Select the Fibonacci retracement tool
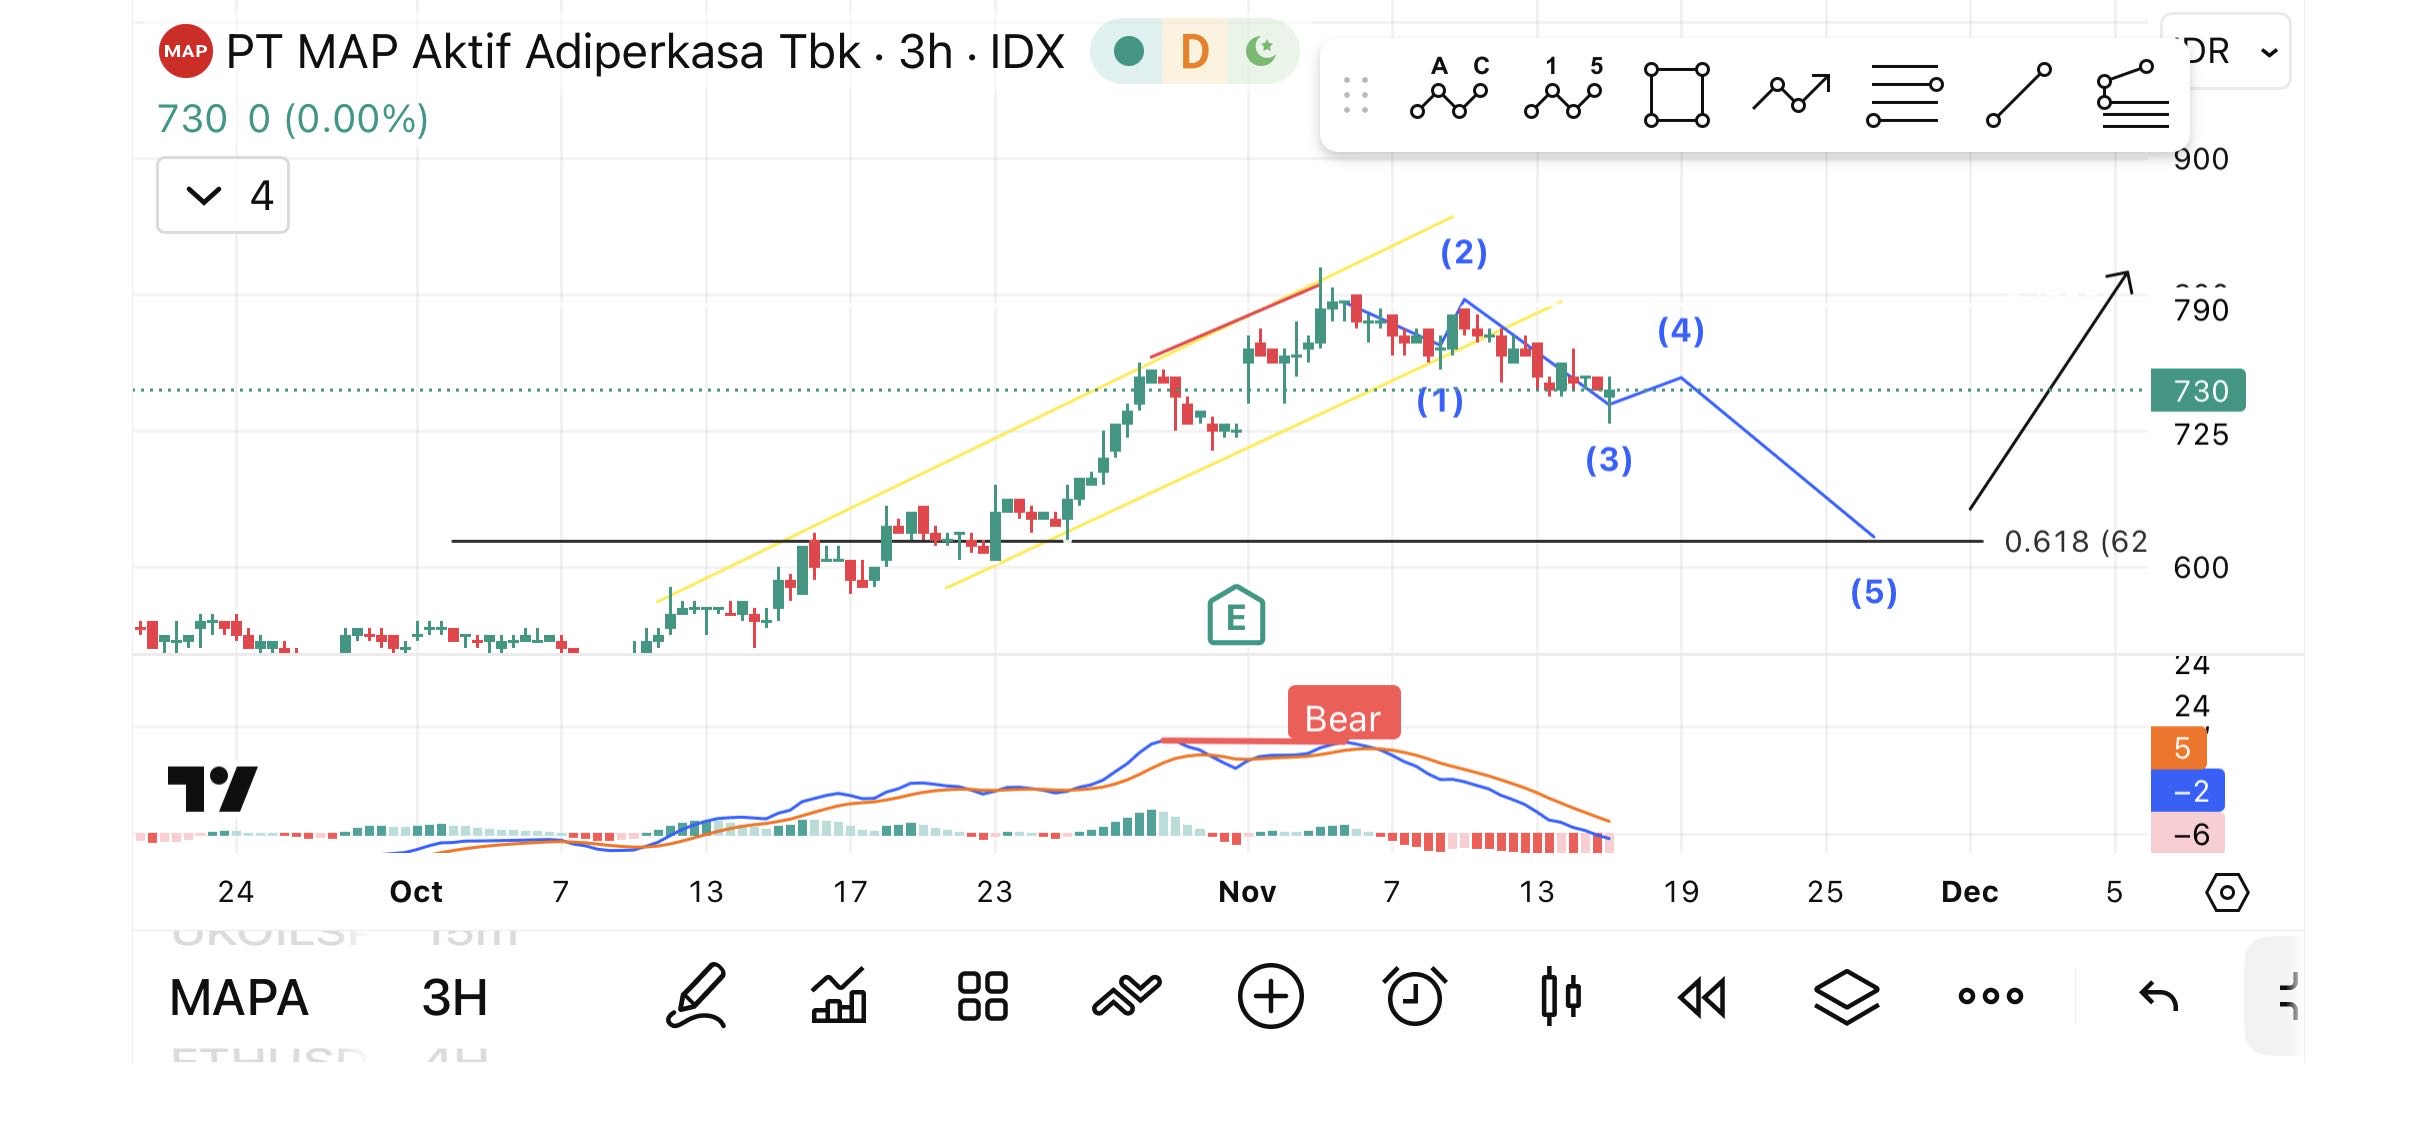 pos(1904,95)
